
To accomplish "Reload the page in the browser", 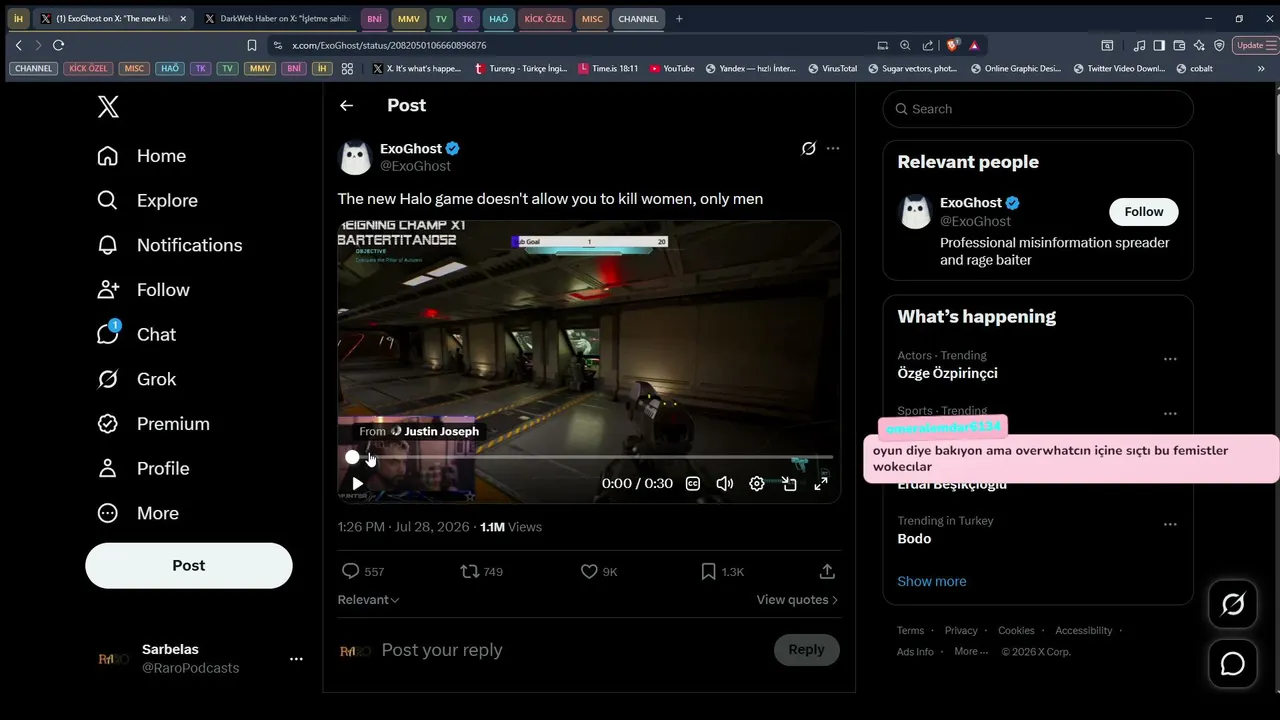I will [58, 45].
